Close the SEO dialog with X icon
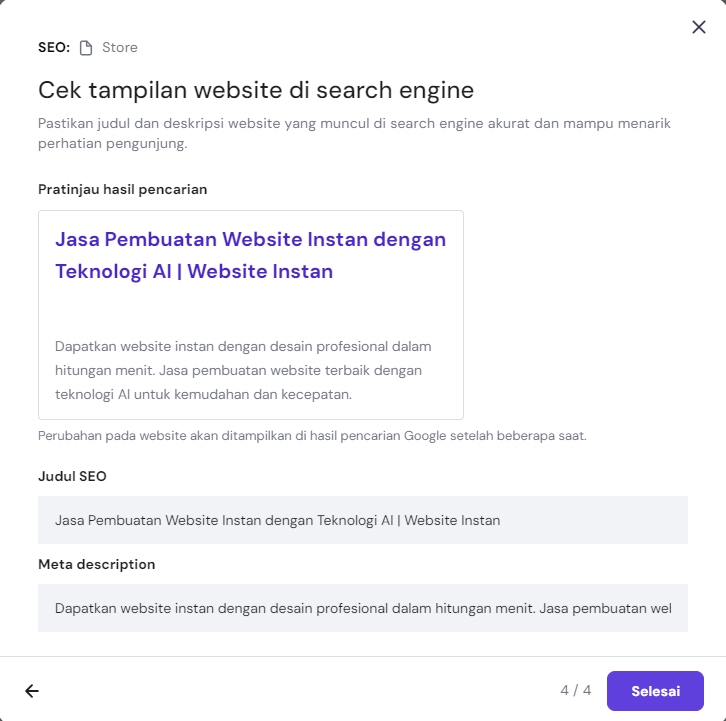 coord(699,28)
